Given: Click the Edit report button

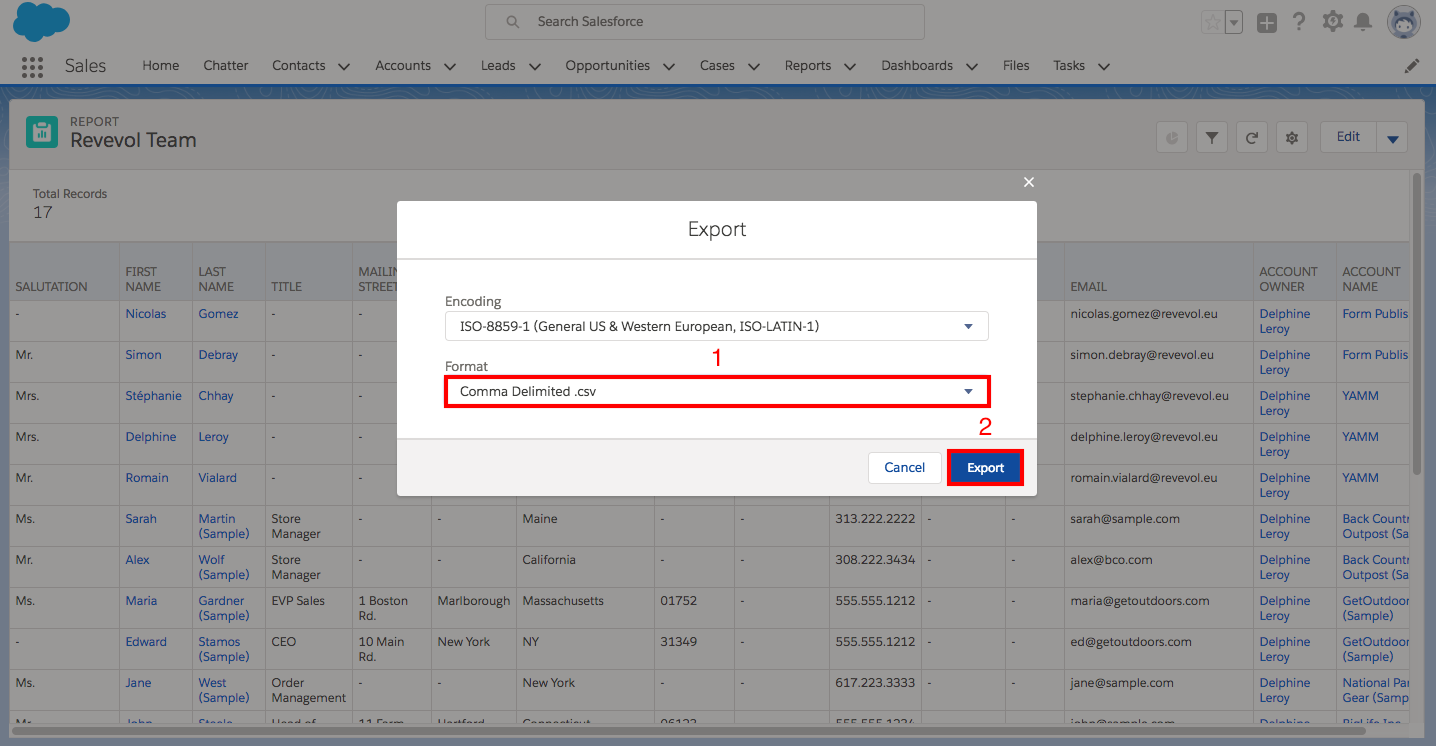Looking at the screenshot, I should (x=1348, y=137).
